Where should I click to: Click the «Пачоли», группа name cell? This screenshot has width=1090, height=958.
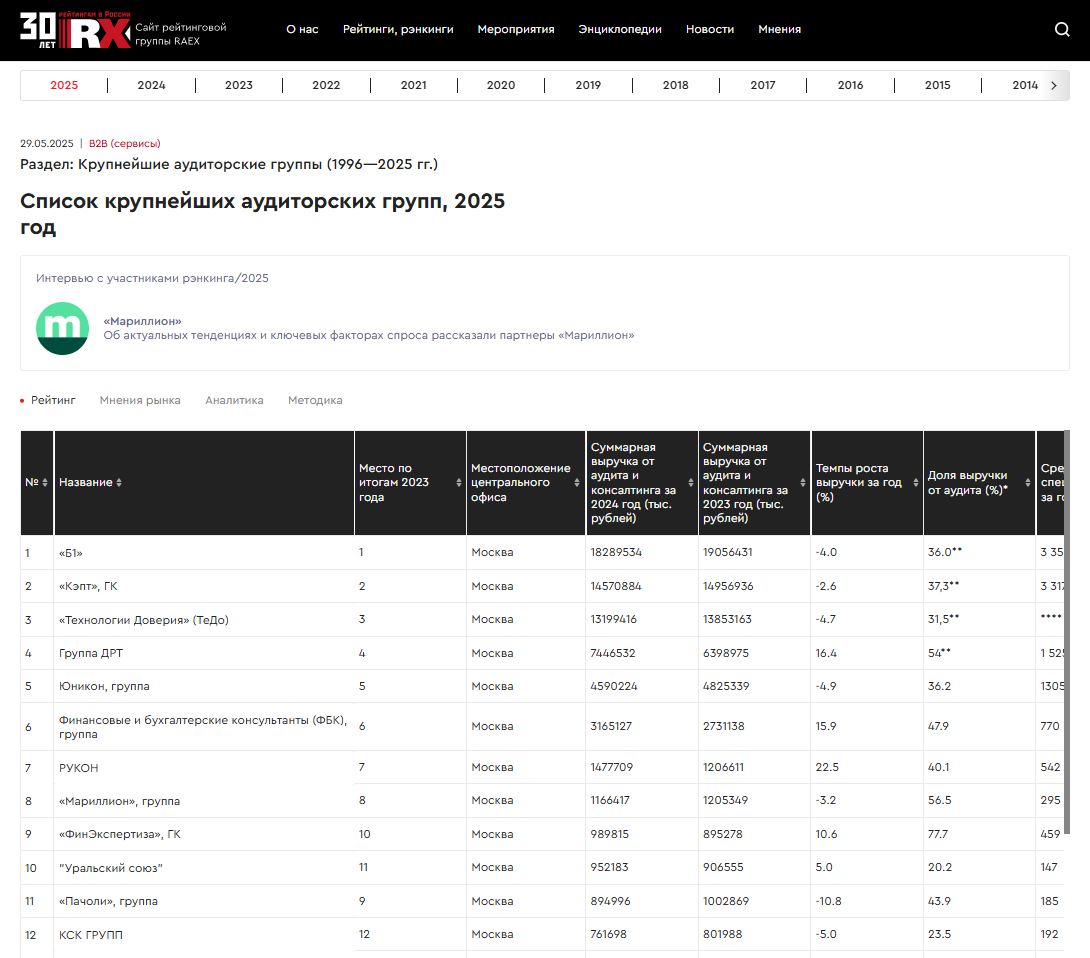108,902
